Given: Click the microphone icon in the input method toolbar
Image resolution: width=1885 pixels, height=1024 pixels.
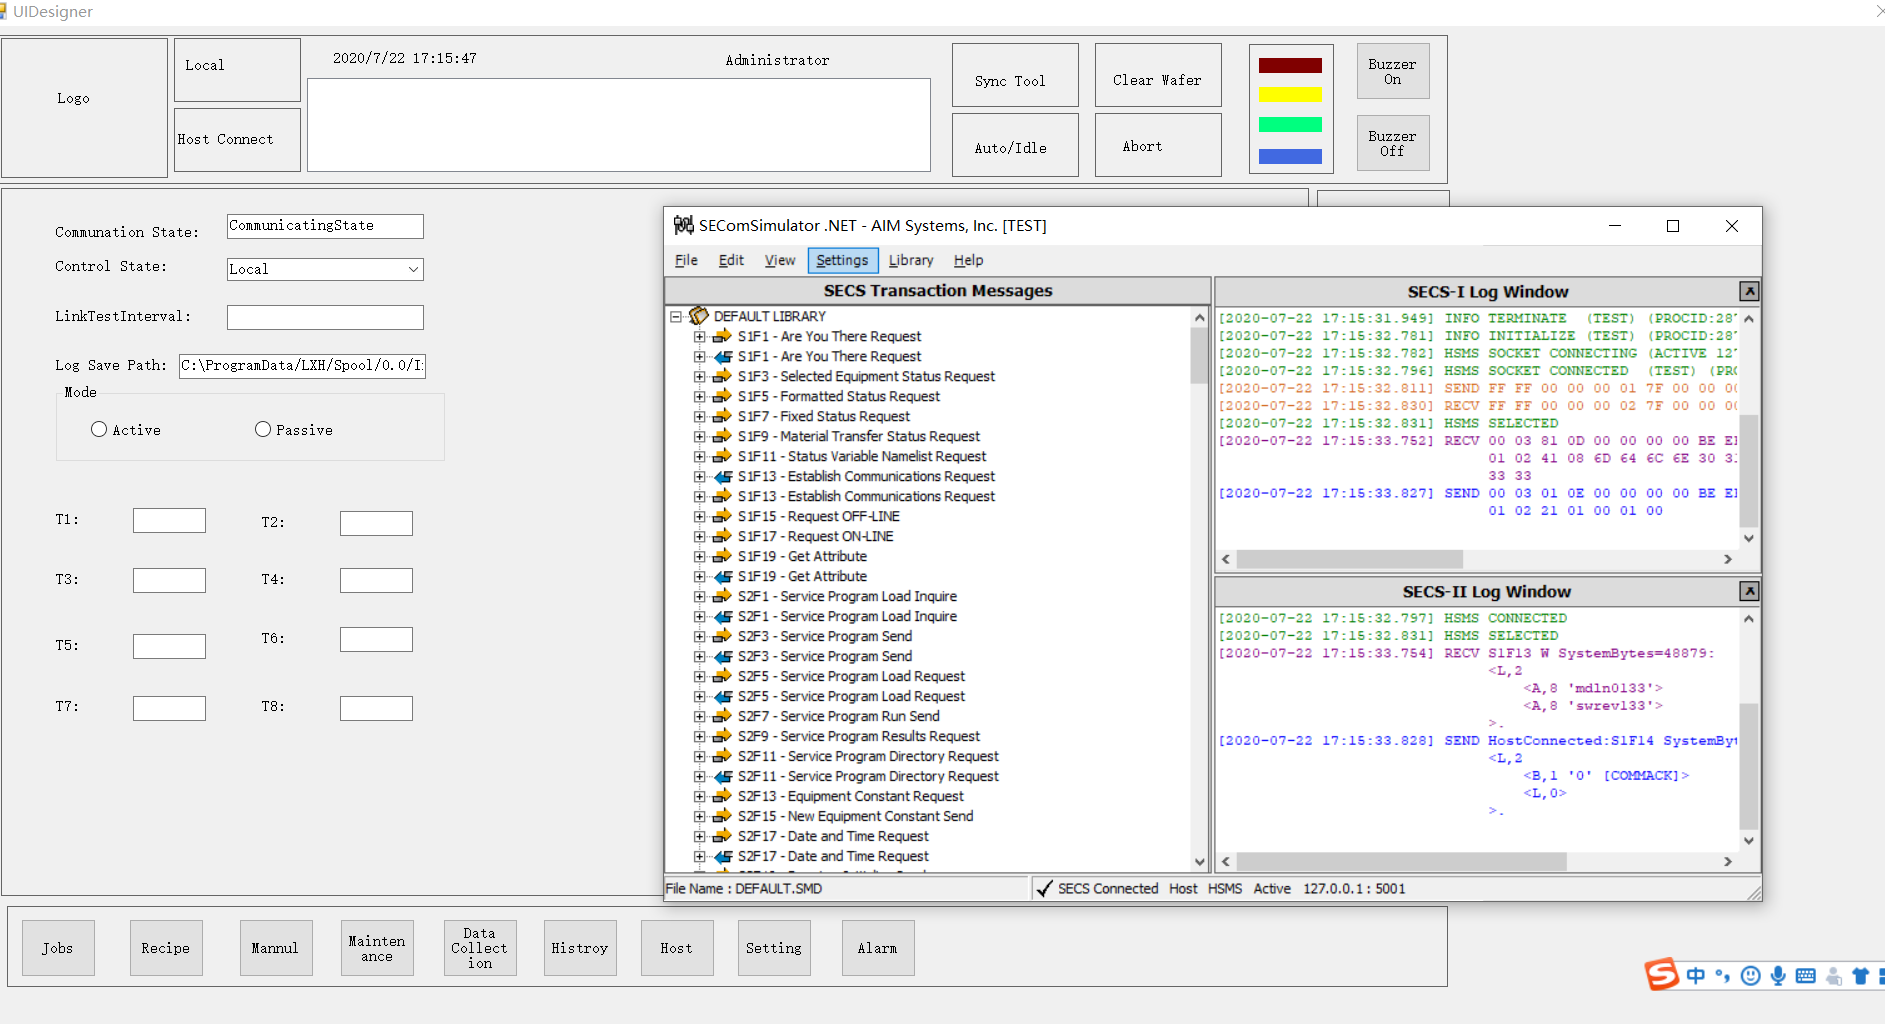Looking at the screenshot, I should 1777,975.
